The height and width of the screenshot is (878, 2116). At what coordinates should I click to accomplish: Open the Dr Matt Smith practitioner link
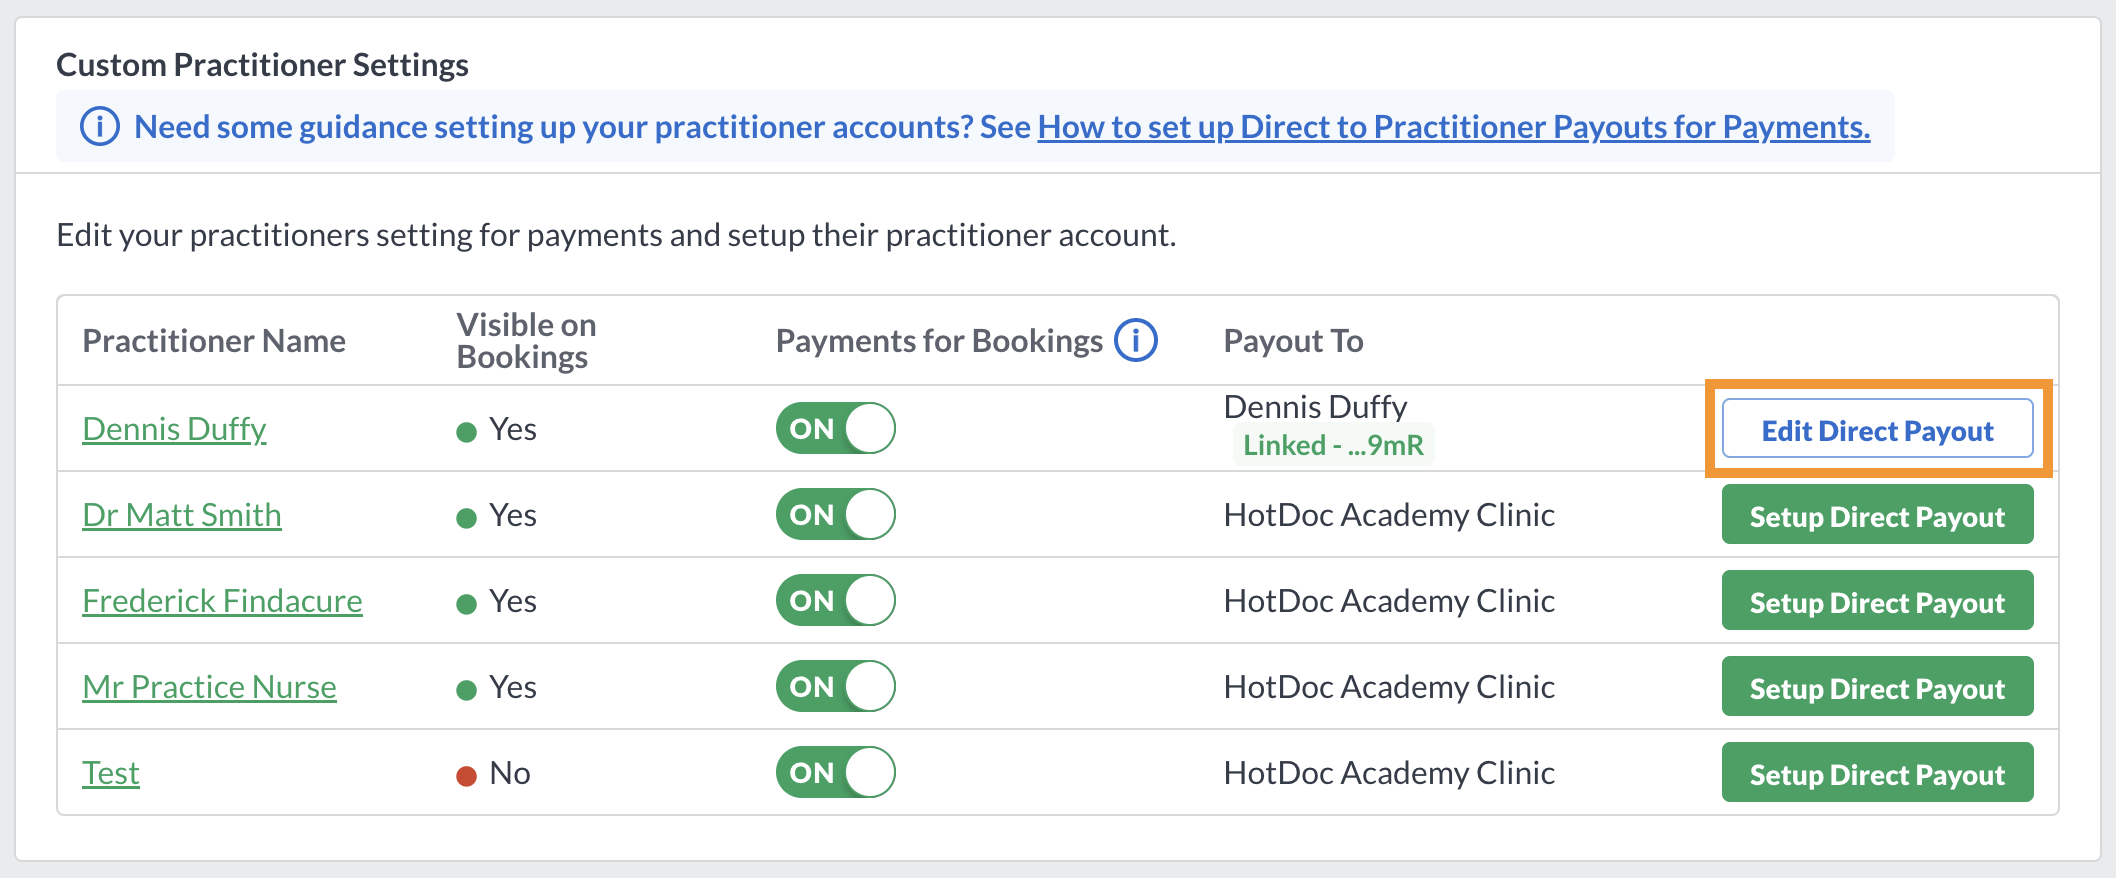182,515
